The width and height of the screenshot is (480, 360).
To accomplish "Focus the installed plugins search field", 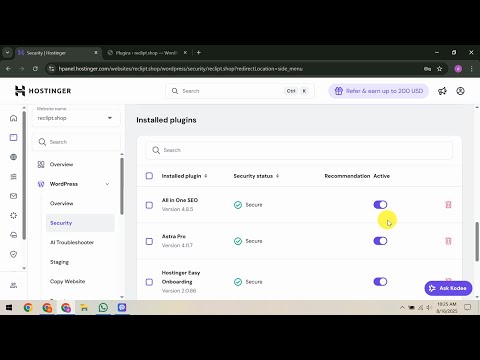I will pyautogui.click(x=299, y=150).
